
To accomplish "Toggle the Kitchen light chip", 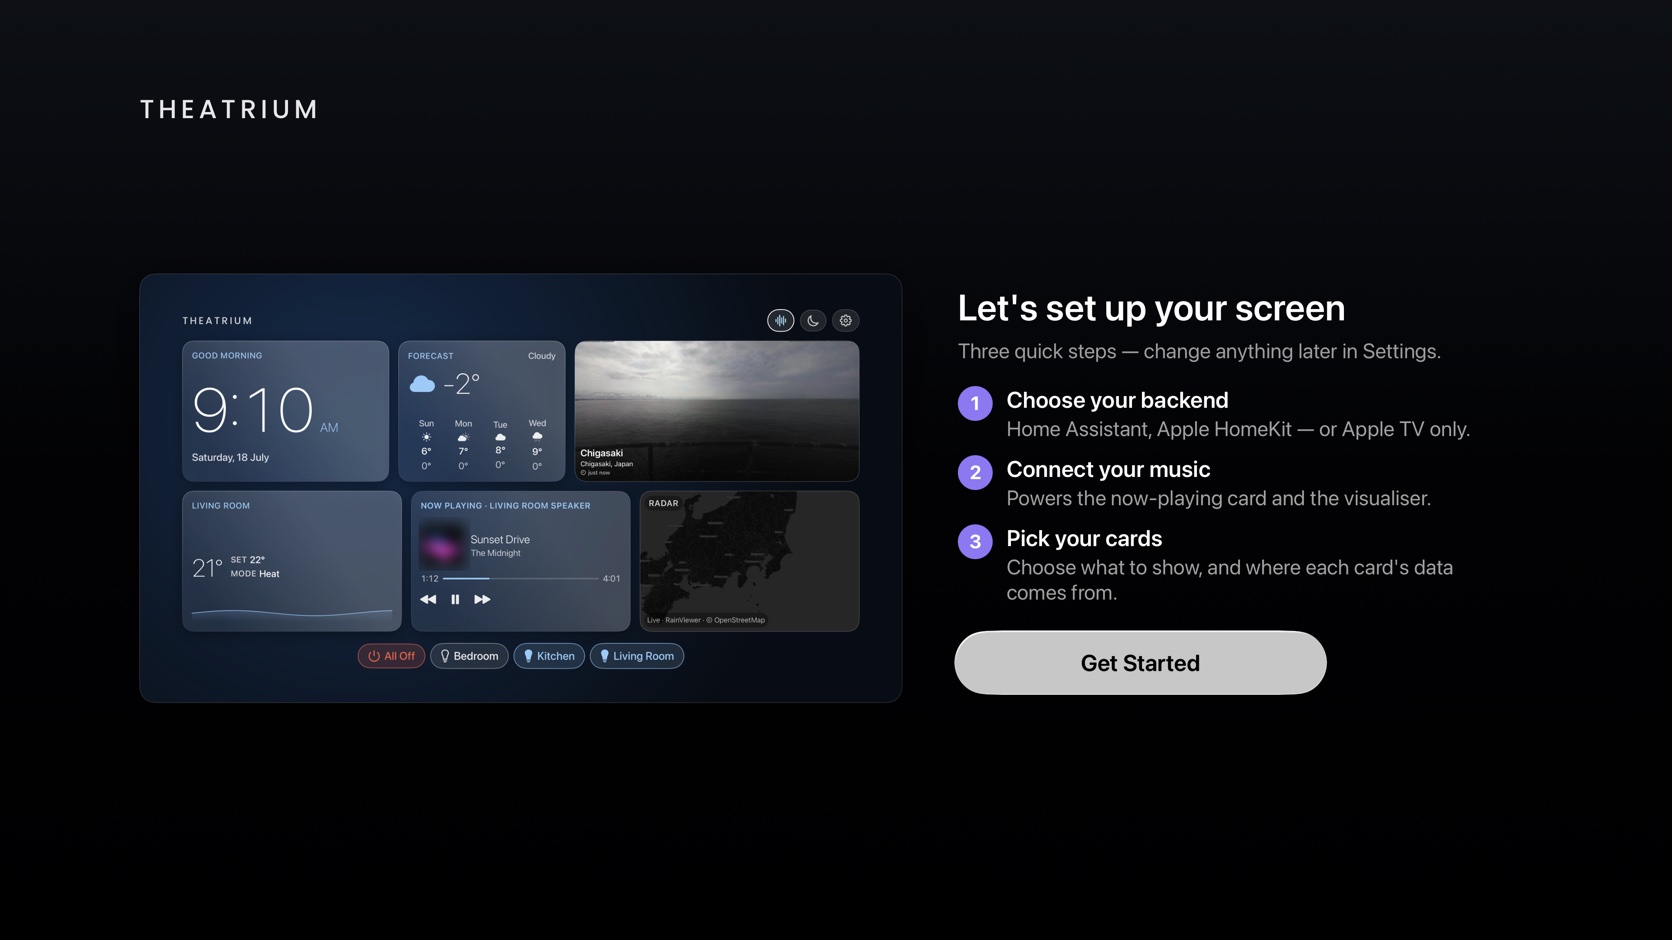I will coord(549,656).
